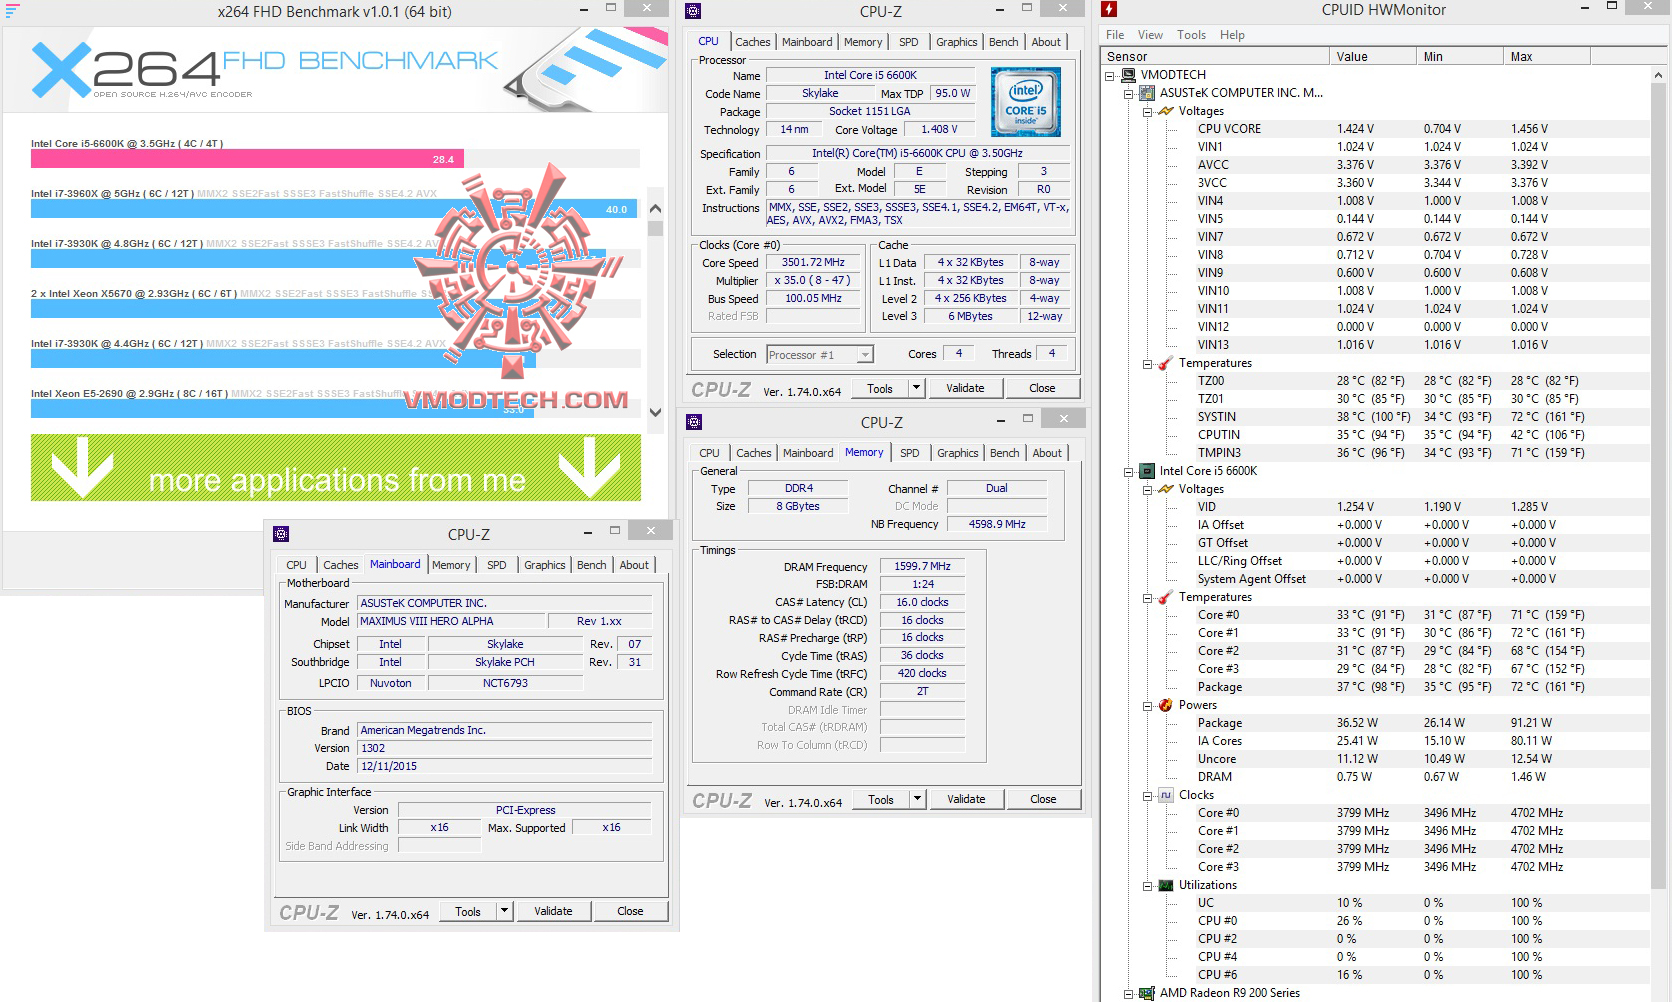Click the Clocks icon in HWMonitor
The image size is (1672, 1002).
click(x=1166, y=795)
